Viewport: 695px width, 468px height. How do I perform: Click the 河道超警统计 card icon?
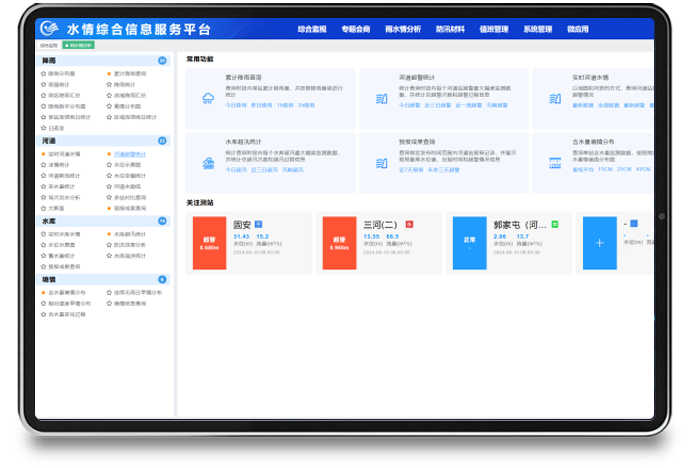tap(381, 98)
